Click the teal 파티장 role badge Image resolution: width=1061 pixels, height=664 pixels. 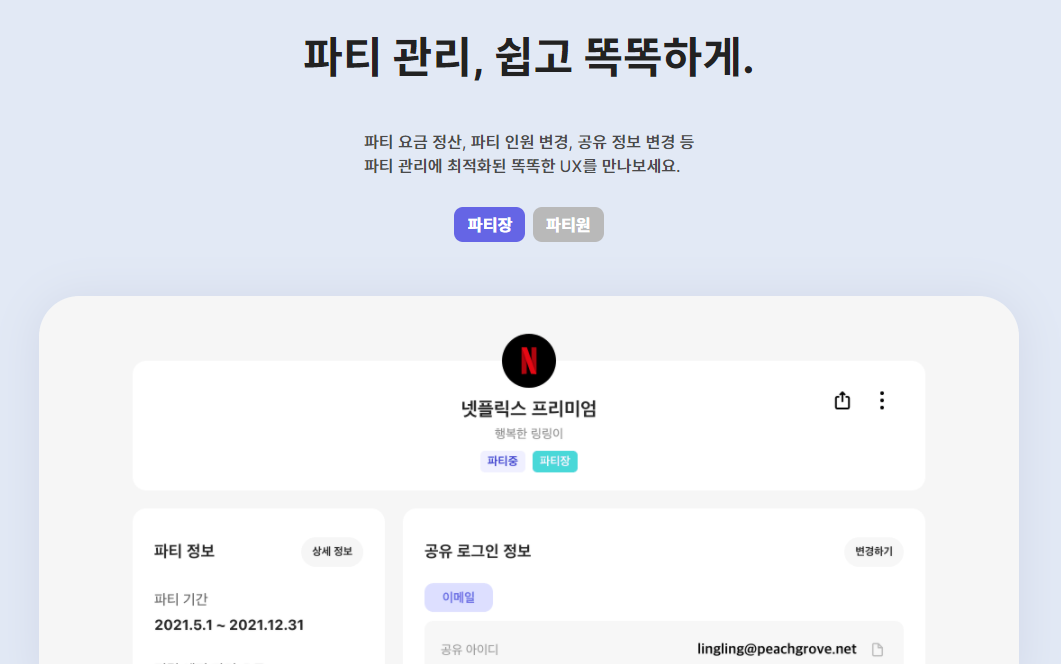click(555, 461)
